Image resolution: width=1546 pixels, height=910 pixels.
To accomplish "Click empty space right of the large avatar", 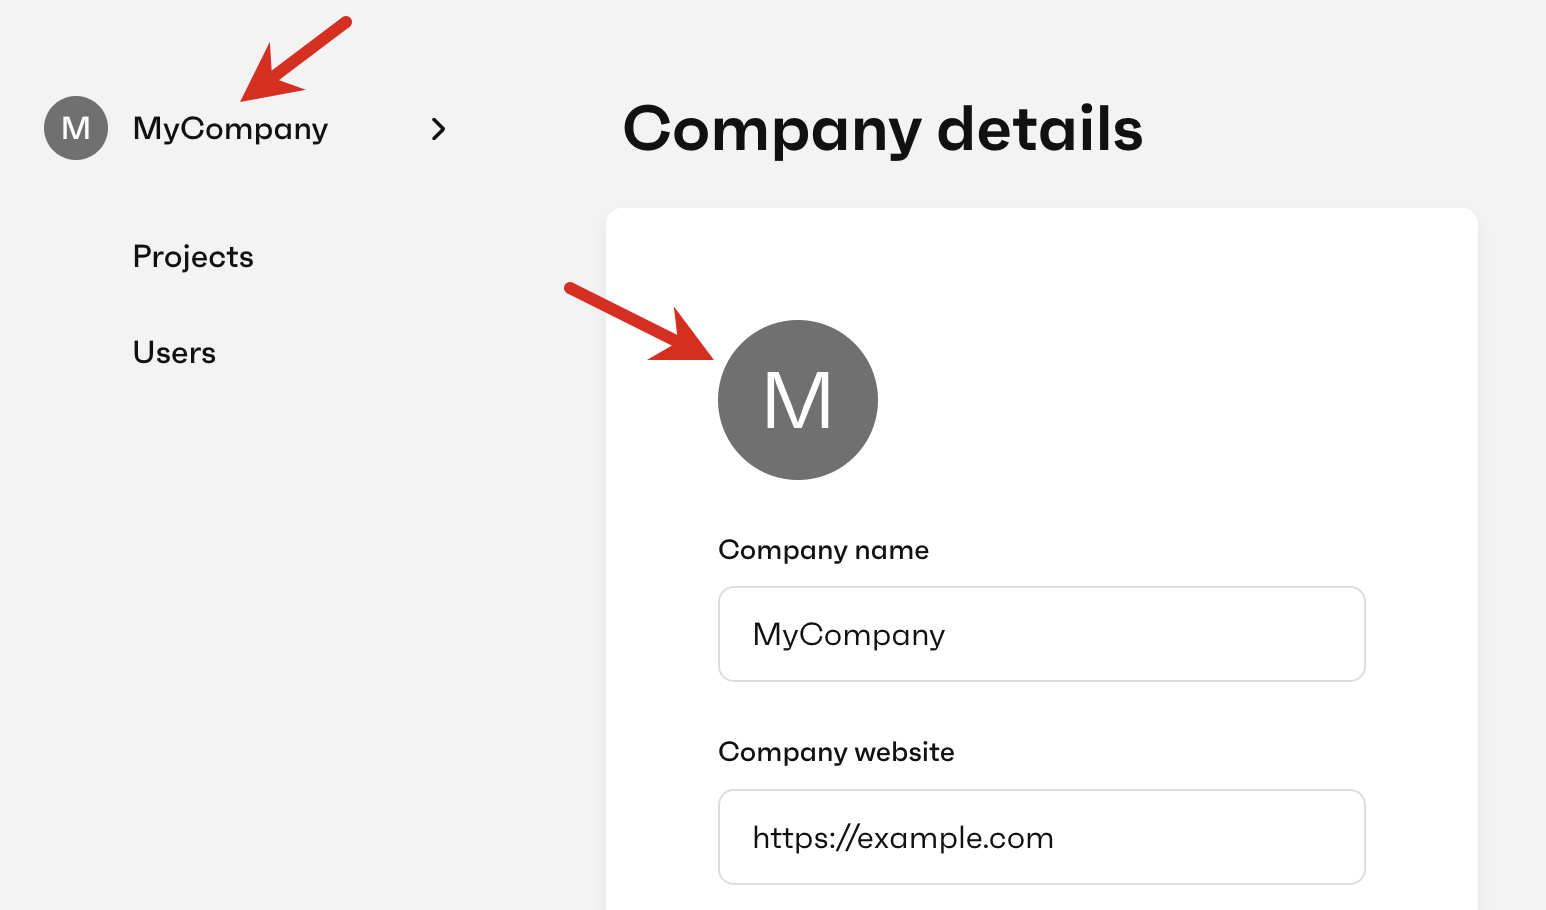I will coord(1150,400).
